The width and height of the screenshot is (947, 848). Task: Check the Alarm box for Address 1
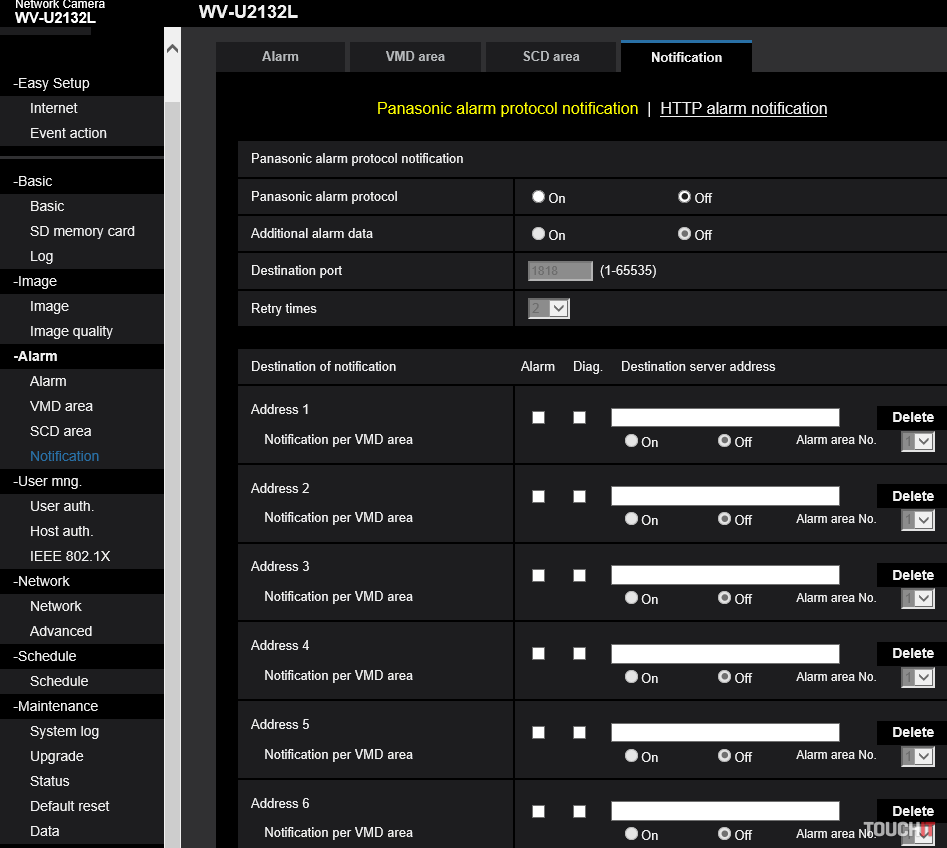click(x=538, y=417)
